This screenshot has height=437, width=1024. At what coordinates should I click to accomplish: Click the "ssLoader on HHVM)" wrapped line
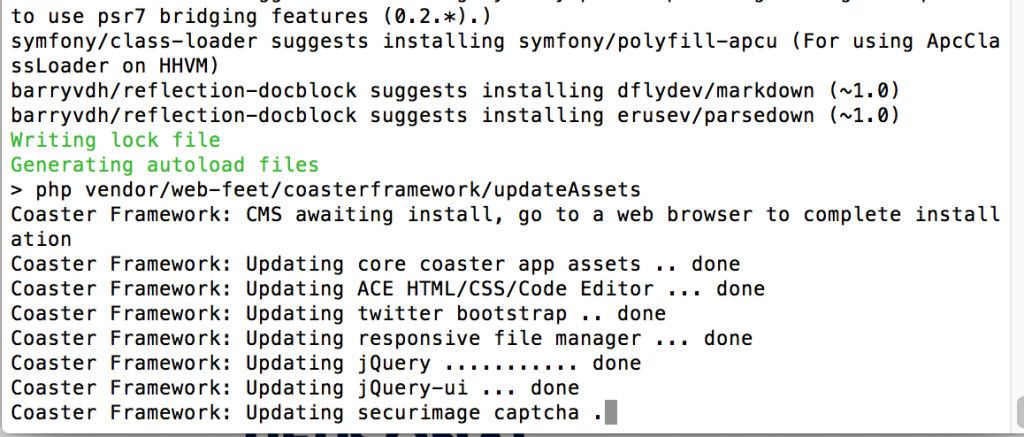pyautogui.click(x=116, y=65)
